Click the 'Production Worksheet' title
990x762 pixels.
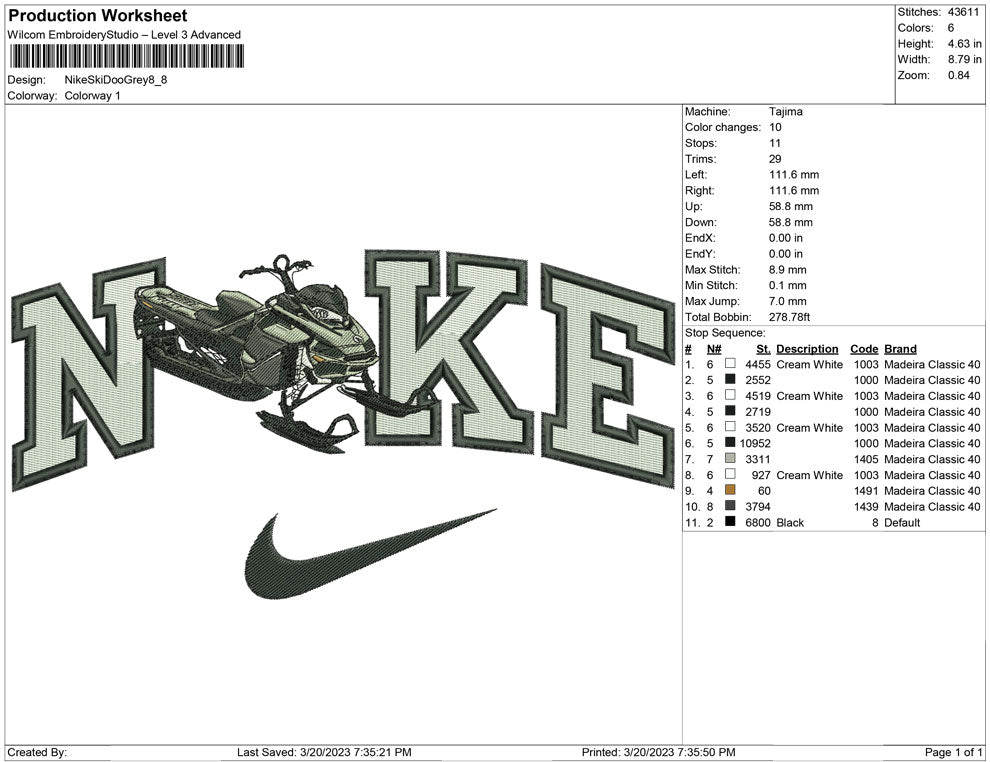pyautogui.click(x=97, y=15)
